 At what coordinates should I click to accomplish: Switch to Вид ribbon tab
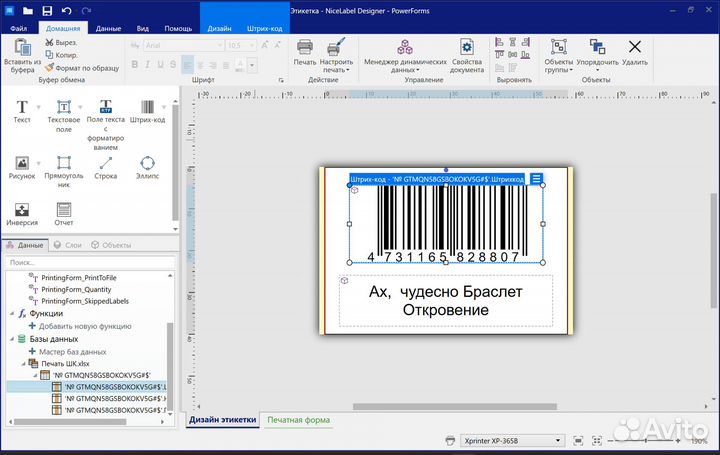coord(143,28)
